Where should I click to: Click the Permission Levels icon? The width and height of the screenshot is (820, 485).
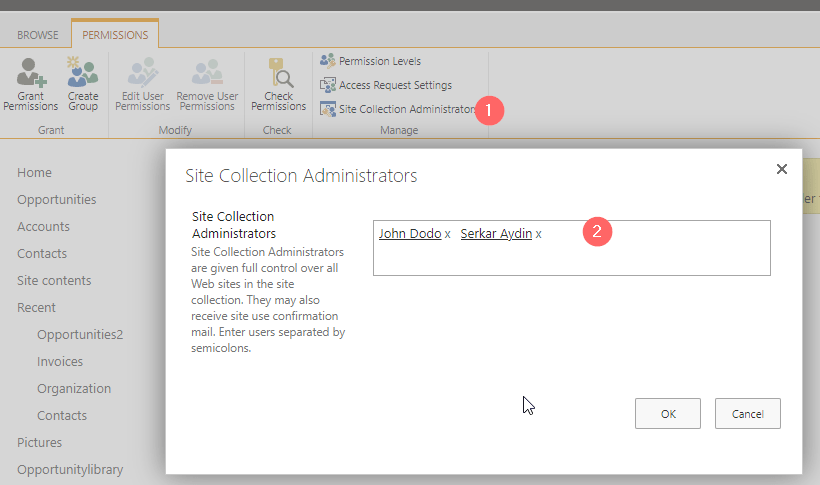tap(328, 61)
